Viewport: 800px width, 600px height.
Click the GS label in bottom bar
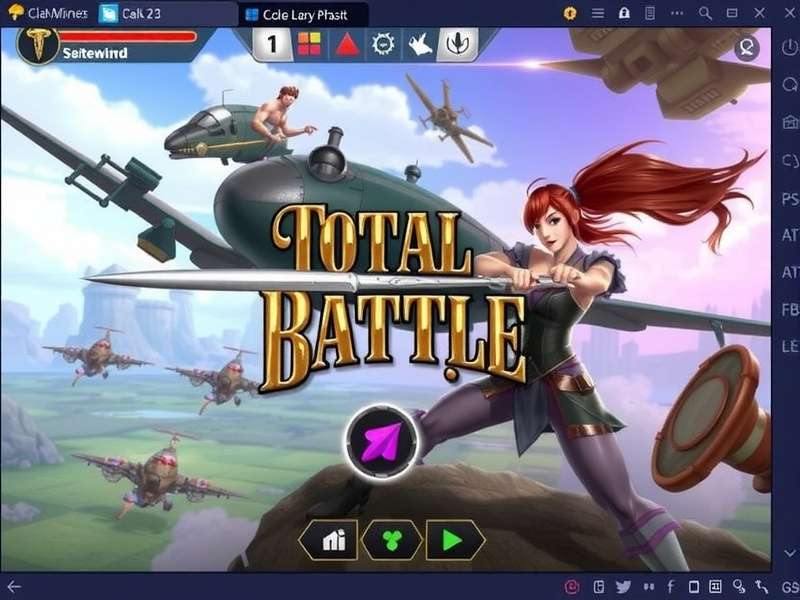click(790, 587)
